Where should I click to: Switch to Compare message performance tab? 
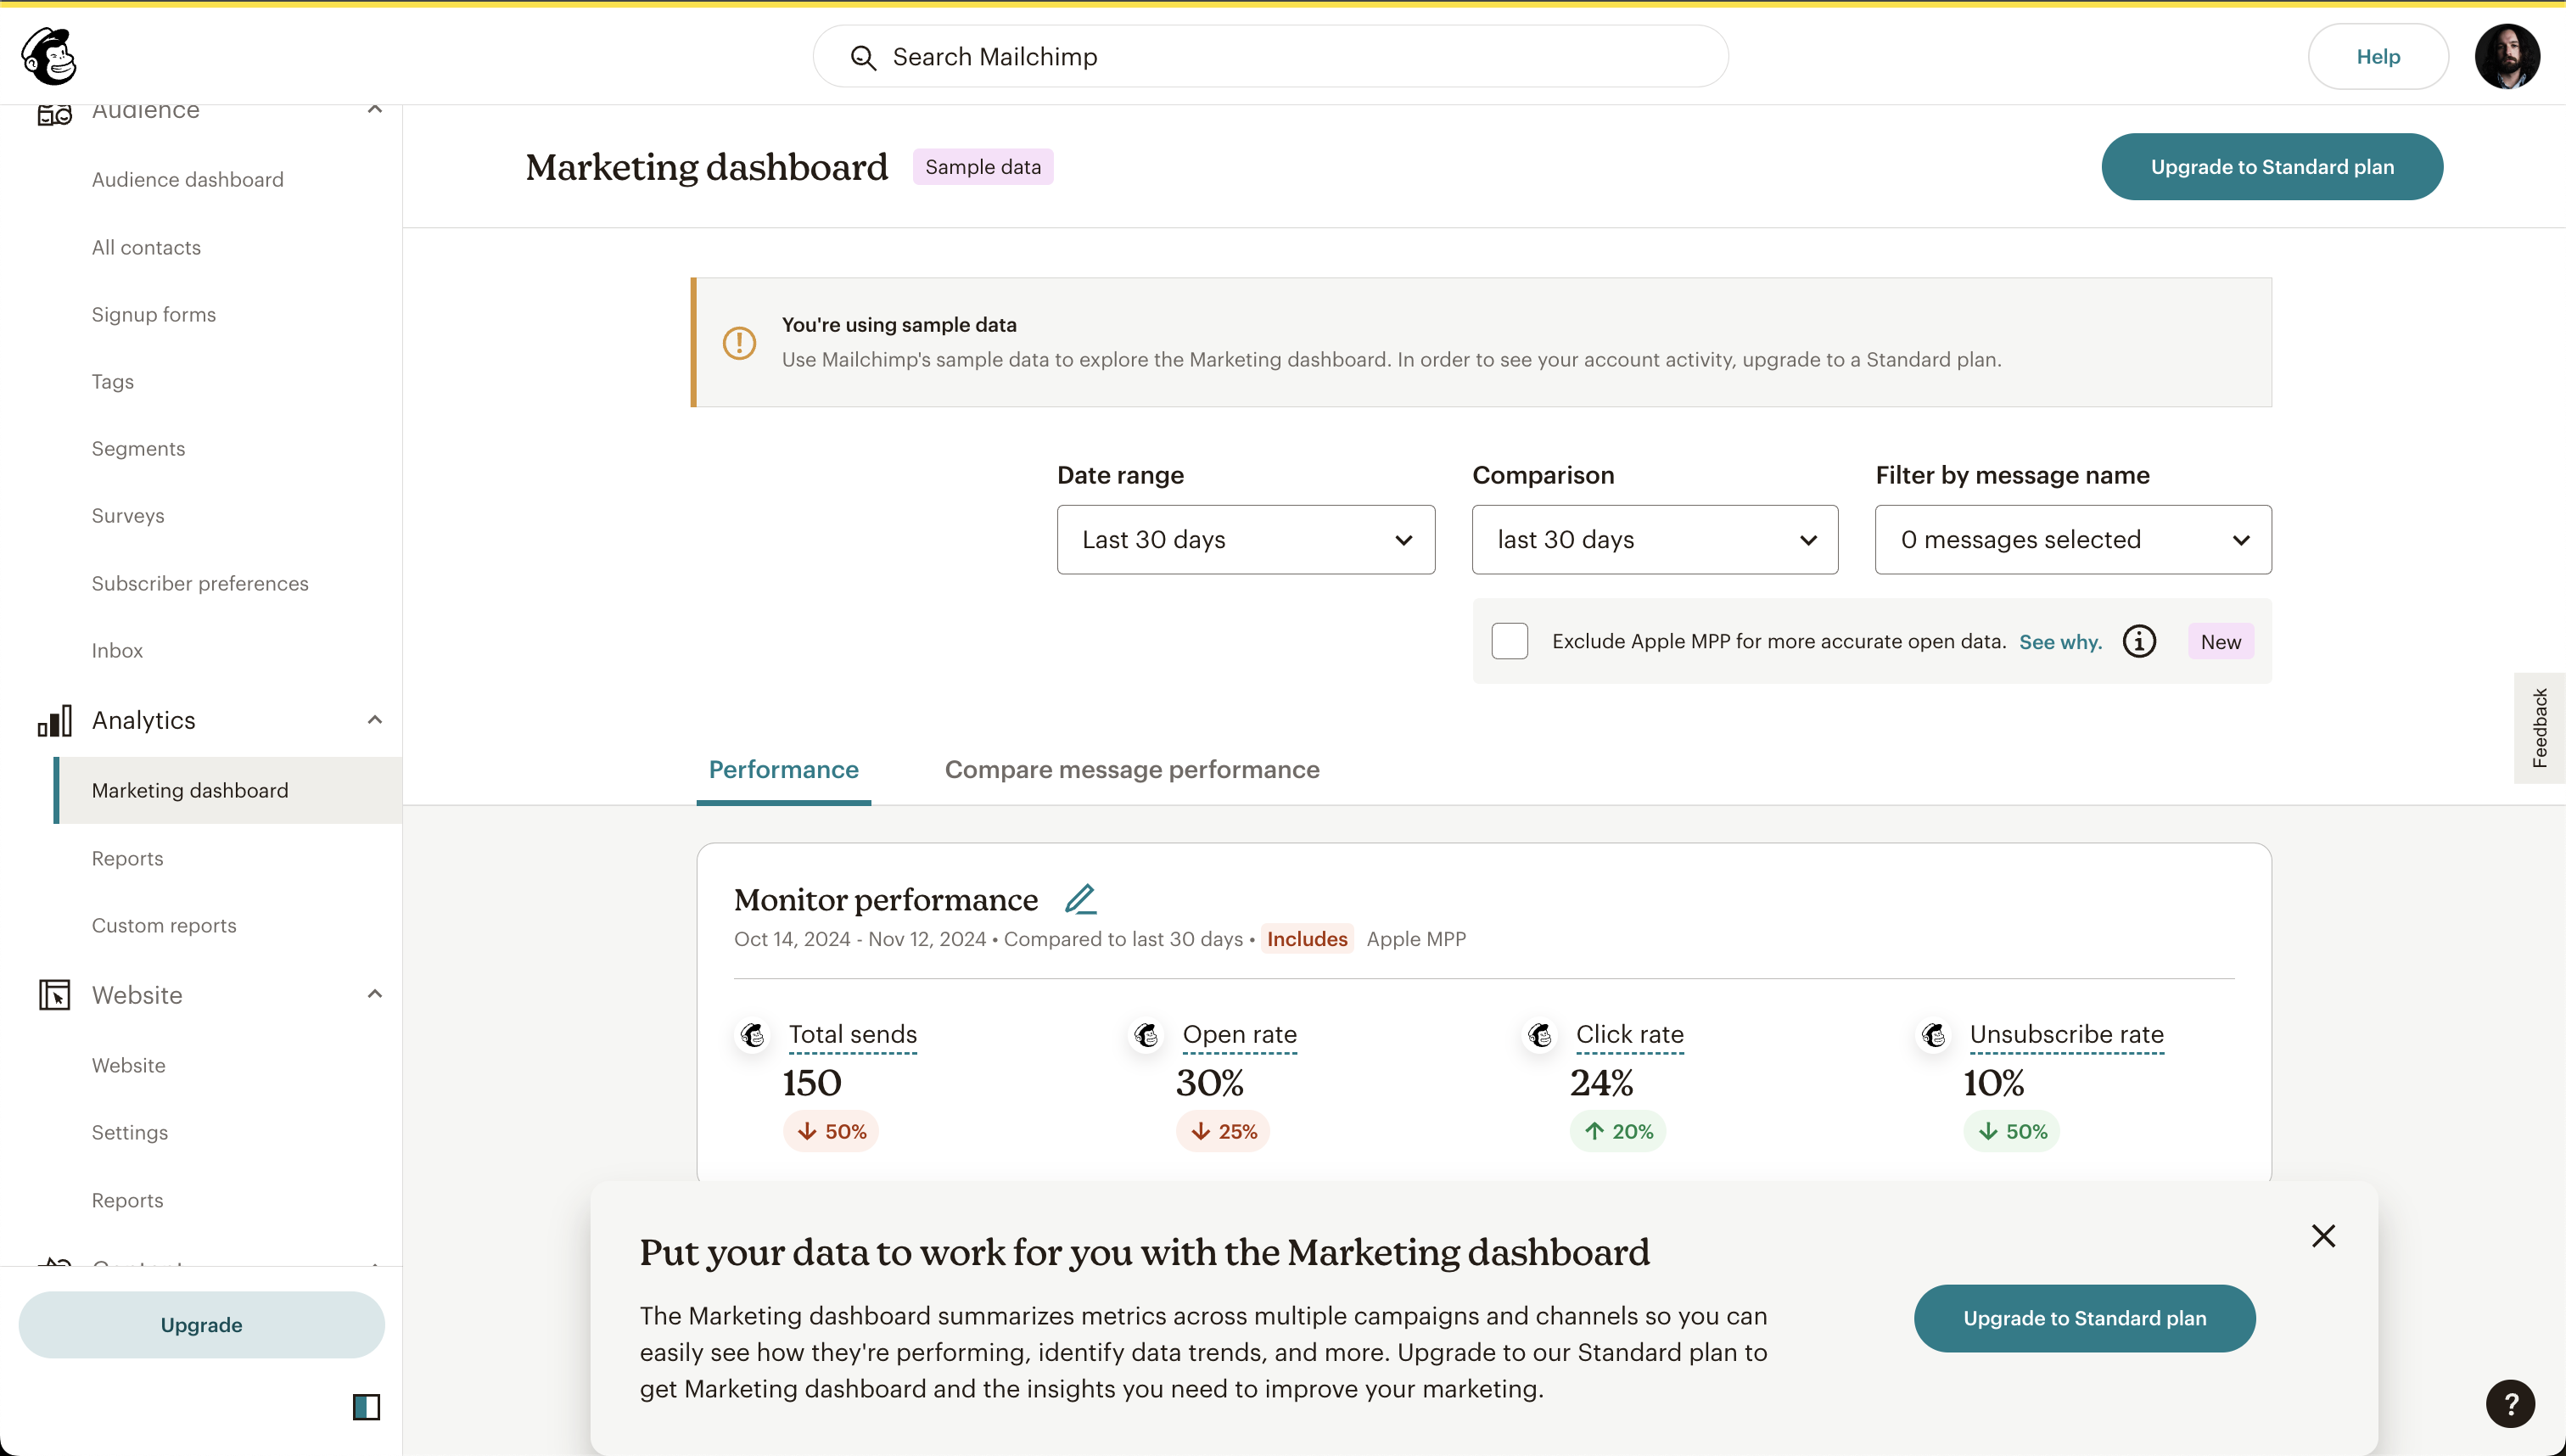point(1132,770)
